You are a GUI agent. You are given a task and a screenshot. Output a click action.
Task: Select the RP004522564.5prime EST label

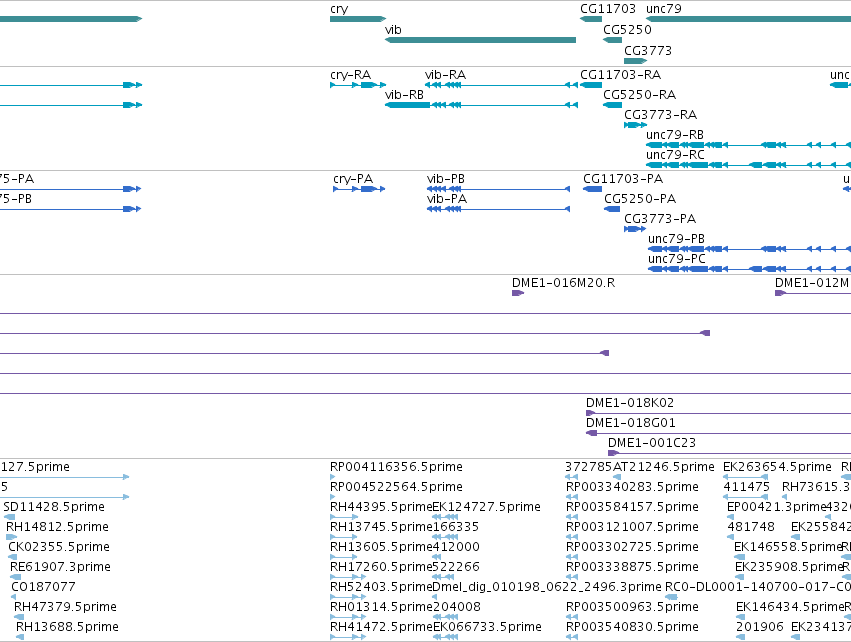pyautogui.click(x=396, y=487)
